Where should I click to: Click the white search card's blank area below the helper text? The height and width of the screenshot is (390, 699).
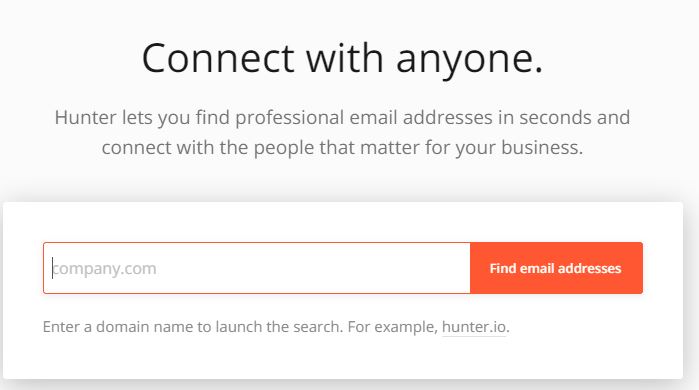pos(342,359)
